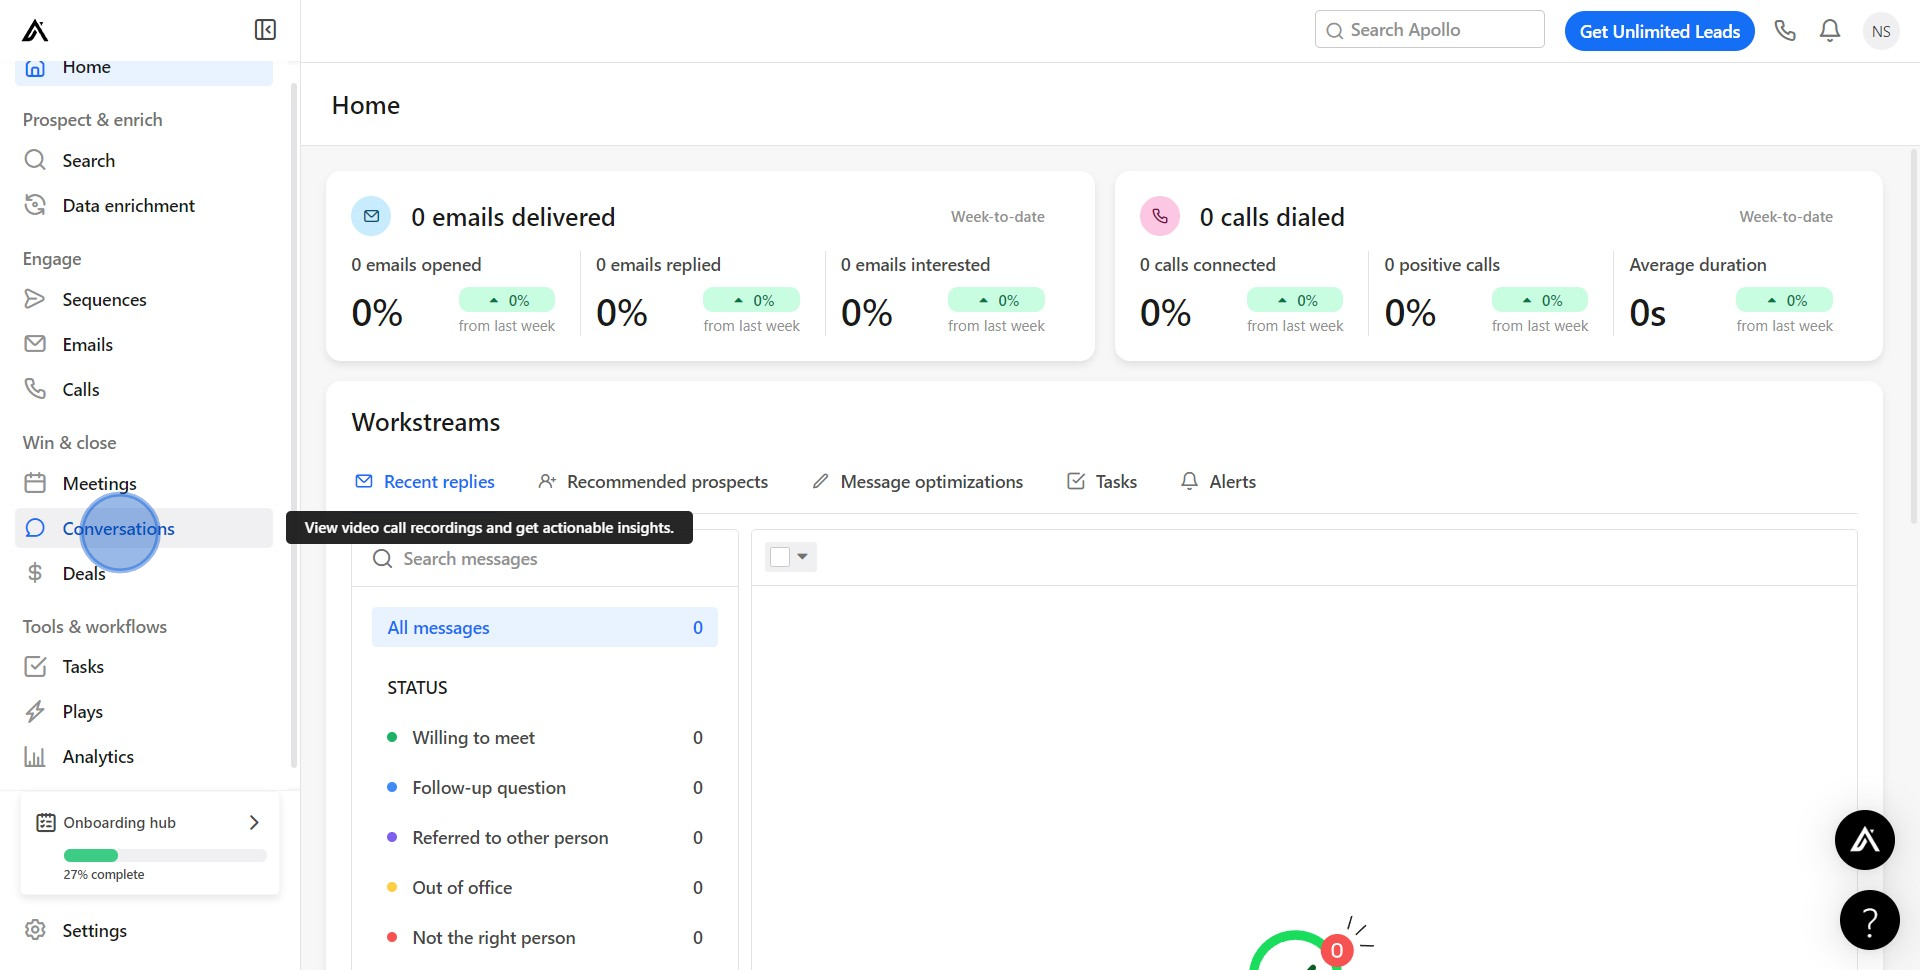Click the magnifier icon in Search messages
Image resolution: width=1920 pixels, height=970 pixels.
(382, 558)
